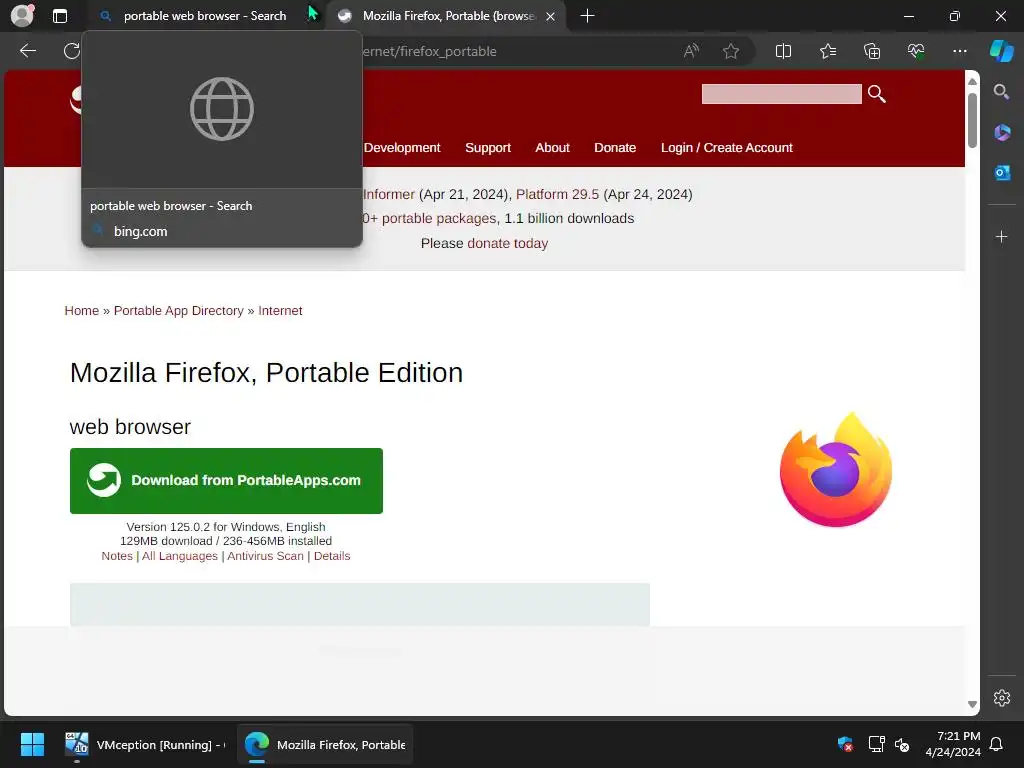Click Download from PortableApps.com button

coord(226,481)
